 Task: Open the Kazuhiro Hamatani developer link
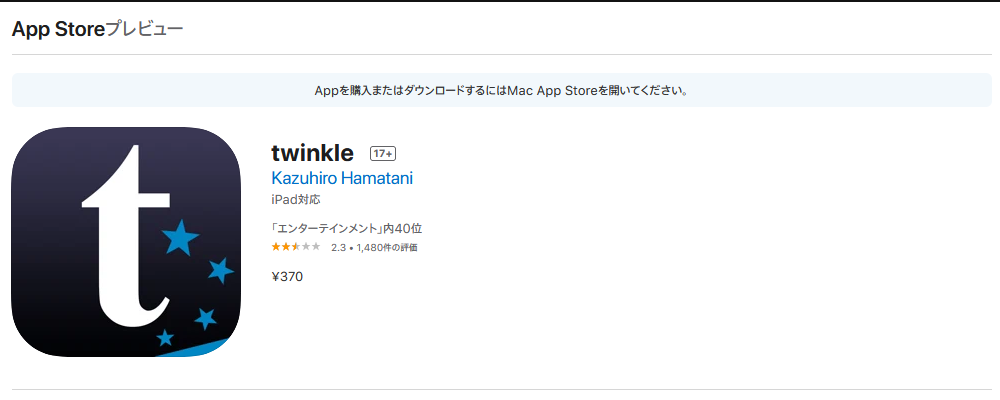[x=342, y=178]
